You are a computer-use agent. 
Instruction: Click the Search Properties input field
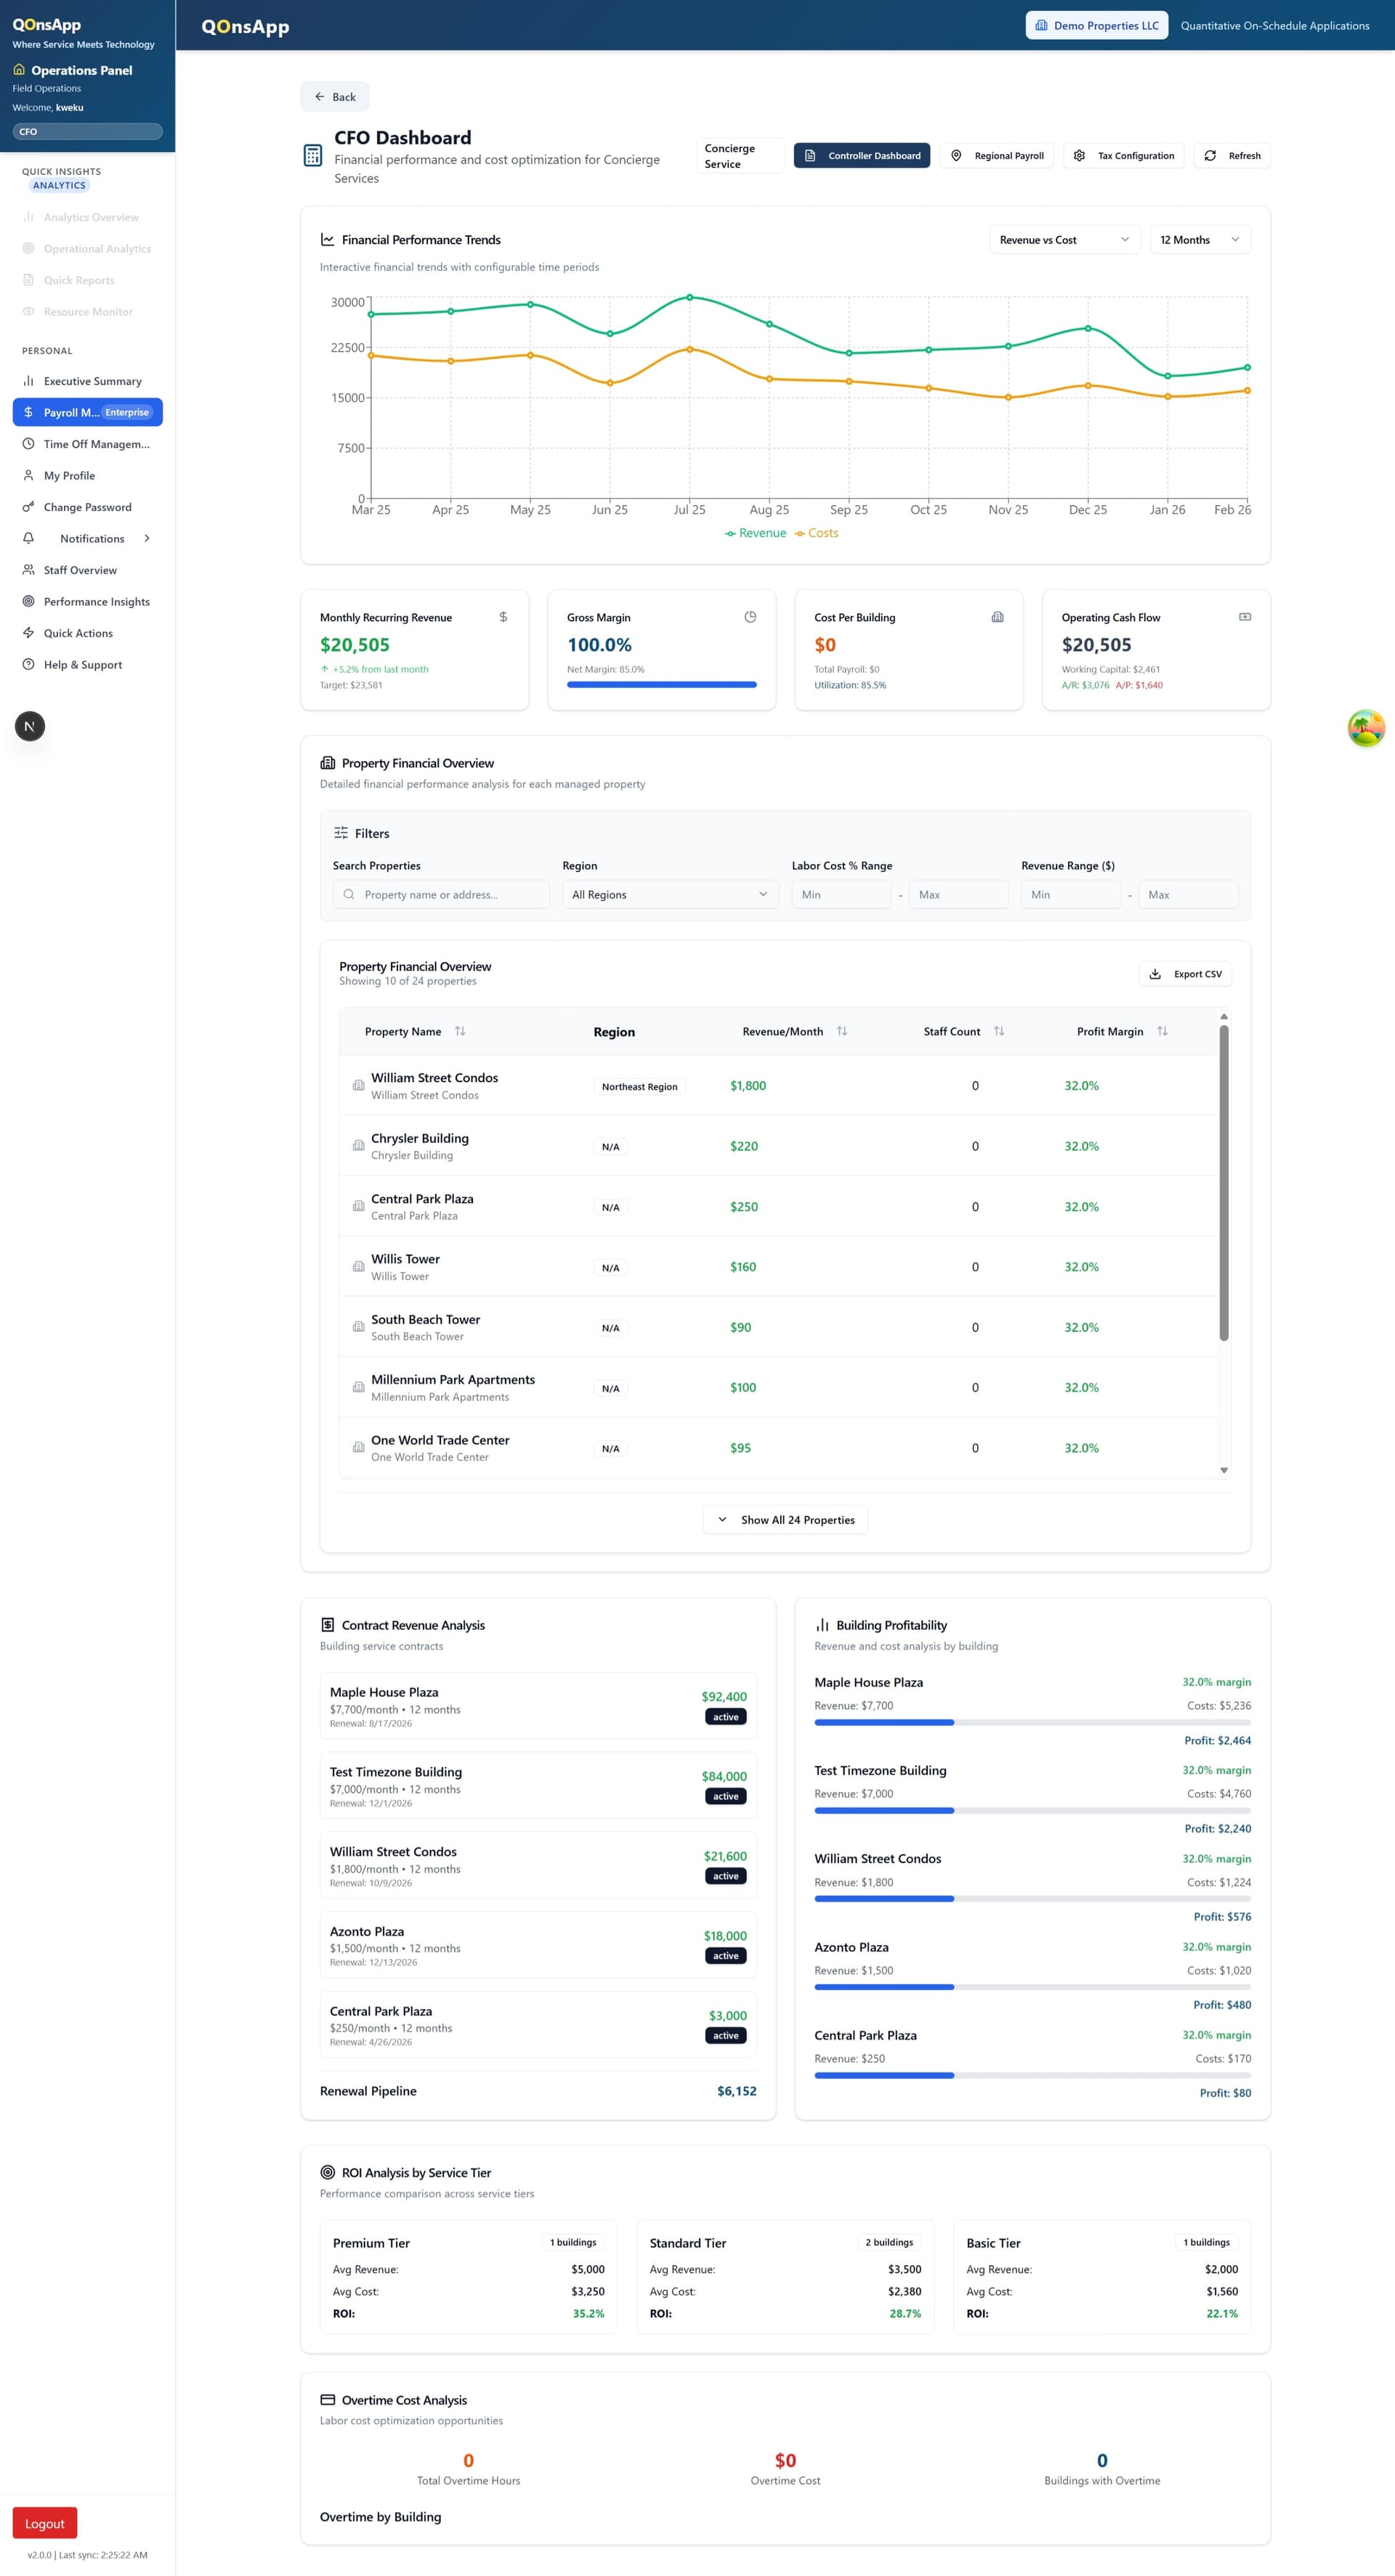[440, 894]
